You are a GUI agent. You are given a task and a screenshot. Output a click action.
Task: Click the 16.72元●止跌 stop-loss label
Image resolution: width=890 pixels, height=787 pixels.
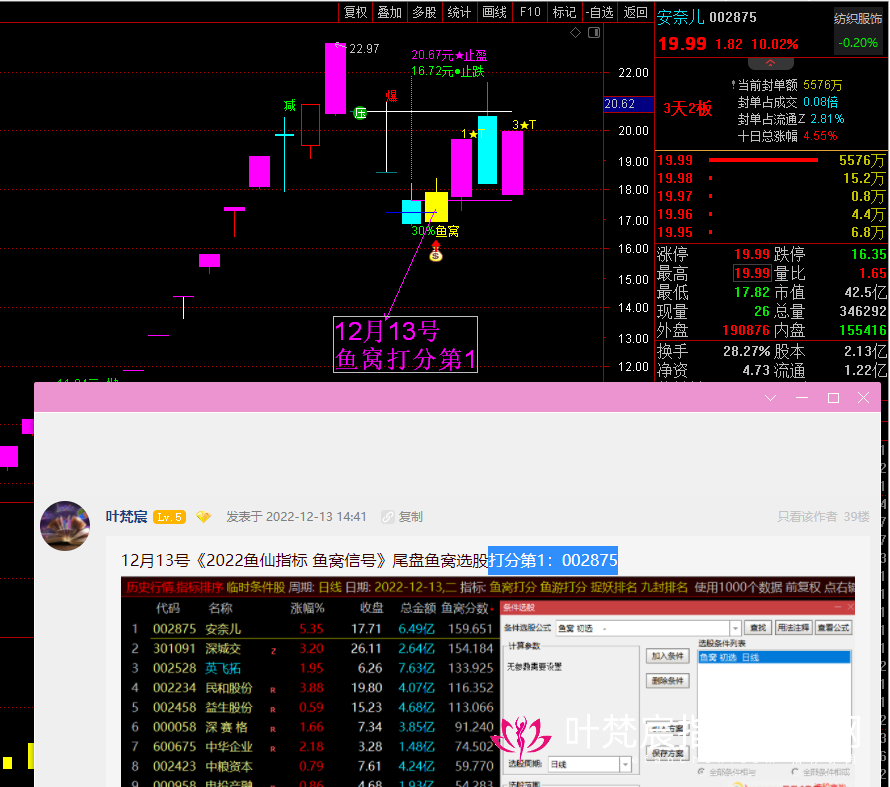[x=448, y=71]
